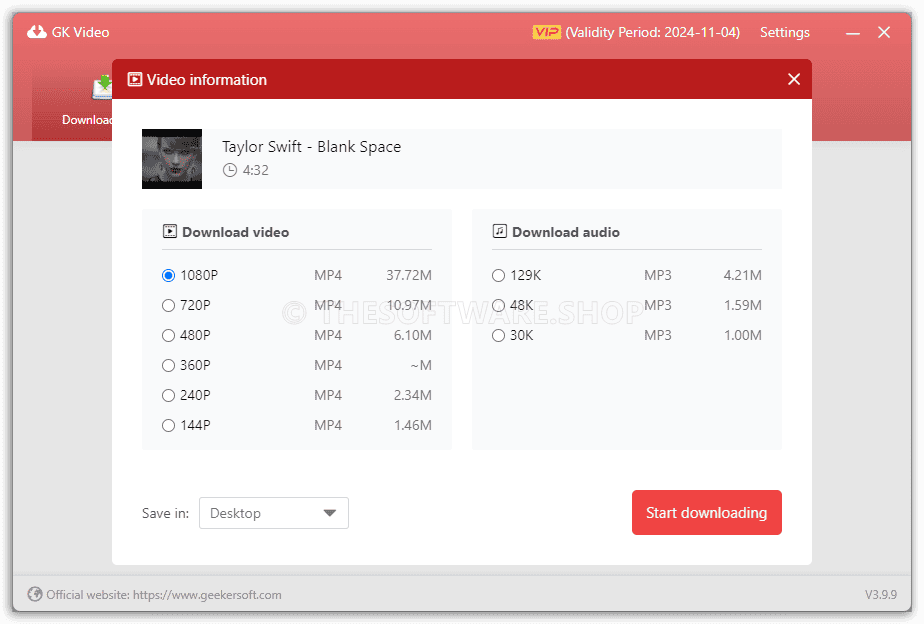Screen dimensions: 924x624
Task: Click the GK Video cloud logo icon
Action: pos(37,32)
